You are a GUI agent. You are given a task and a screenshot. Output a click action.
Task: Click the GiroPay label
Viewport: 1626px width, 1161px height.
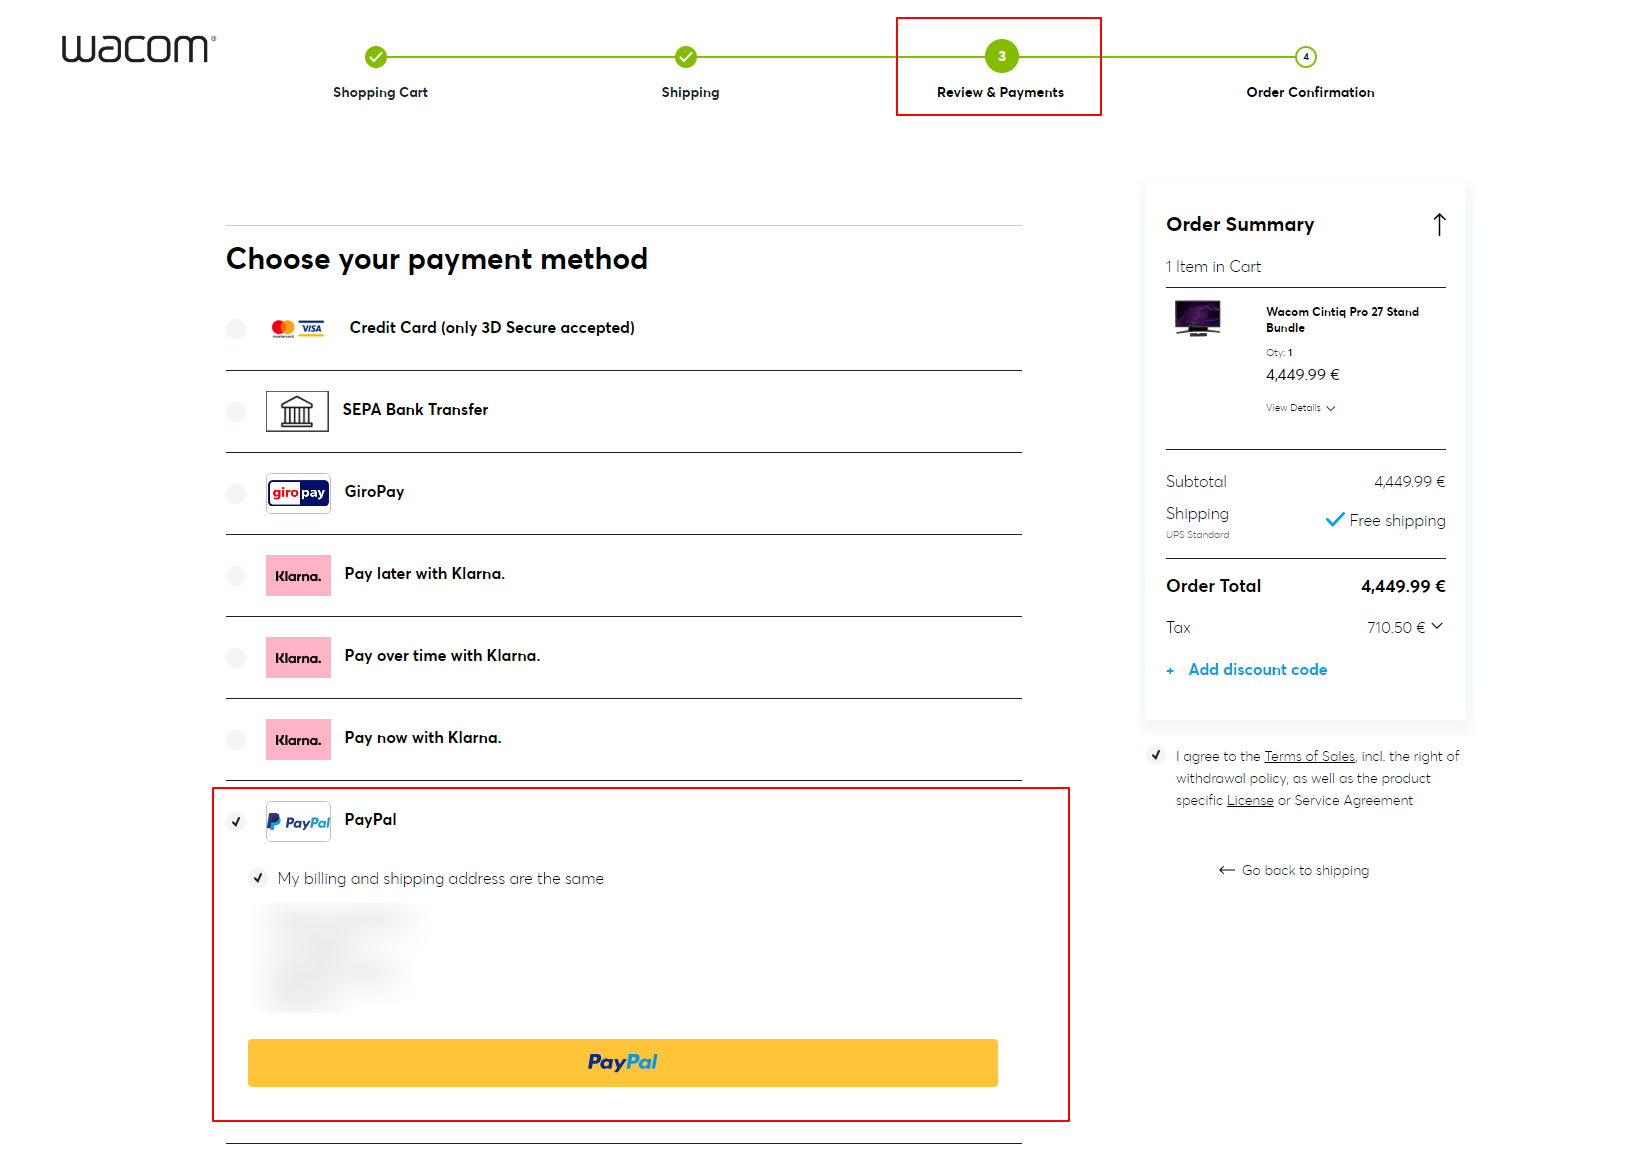(x=375, y=492)
